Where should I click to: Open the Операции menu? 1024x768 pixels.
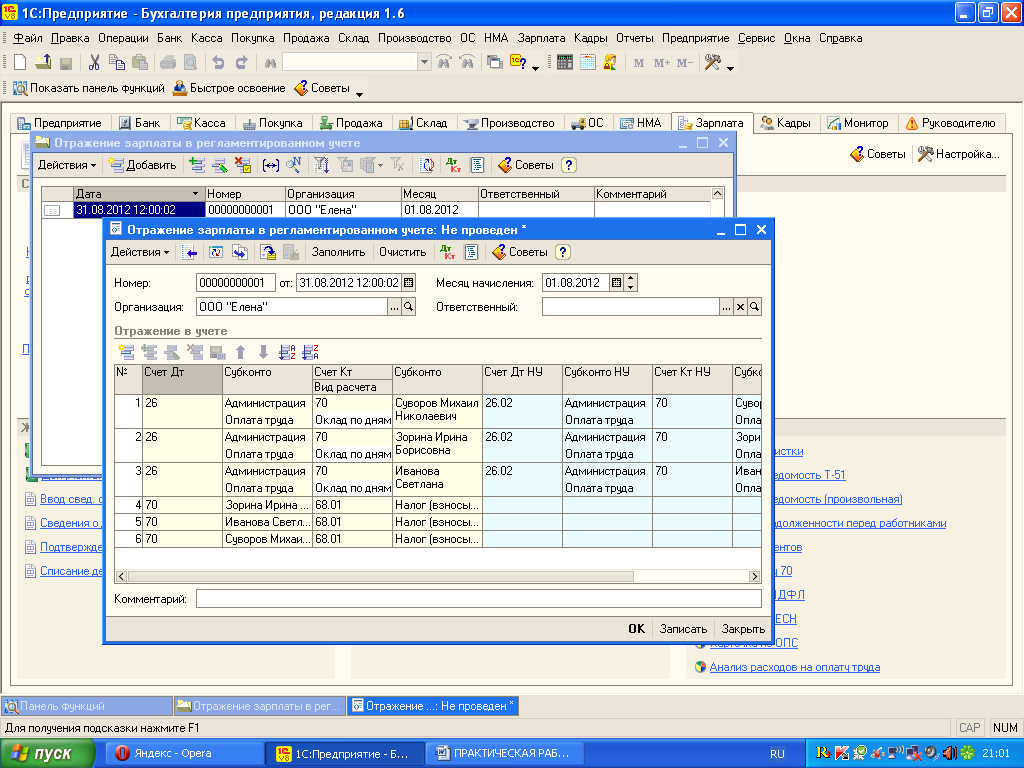click(123, 38)
